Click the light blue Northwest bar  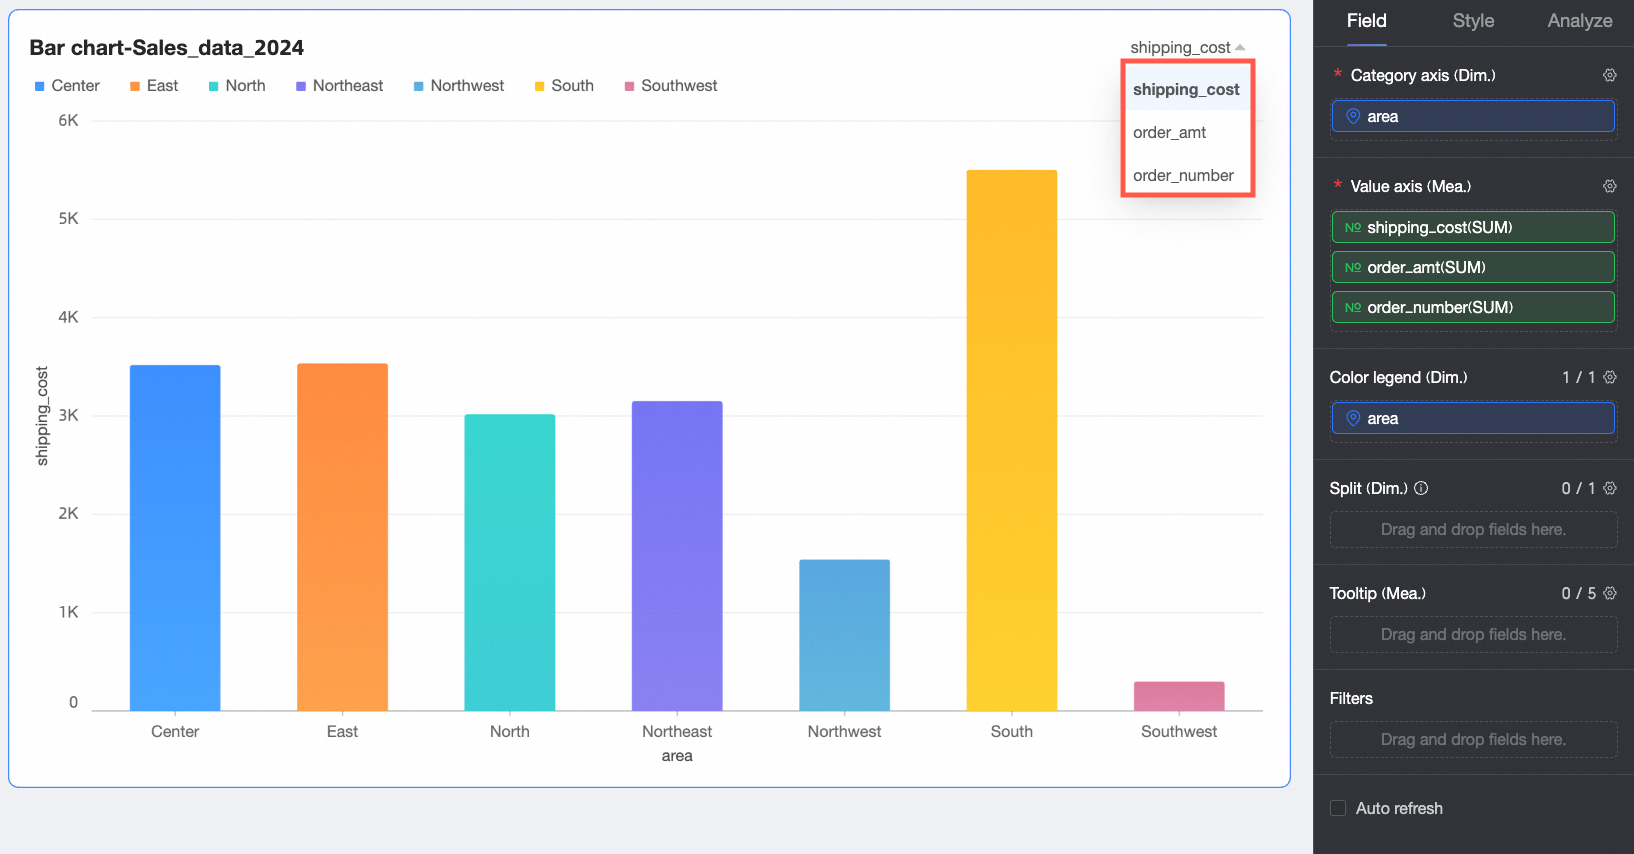(844, 635)
